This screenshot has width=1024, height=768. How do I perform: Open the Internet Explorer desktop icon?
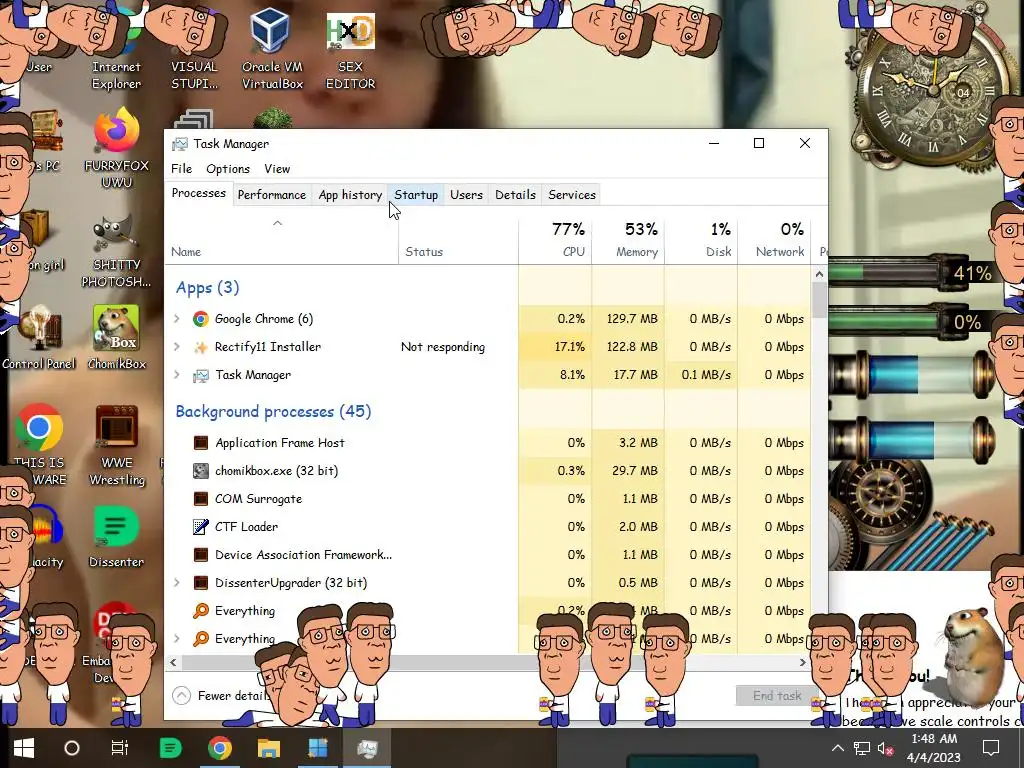click(116, 51)
